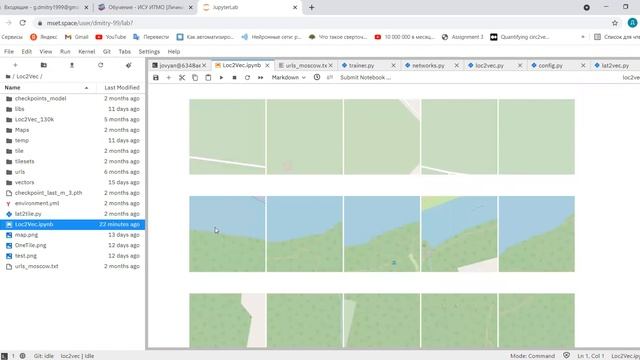
Task: Open the Run menu
Action: click(65, 51)
